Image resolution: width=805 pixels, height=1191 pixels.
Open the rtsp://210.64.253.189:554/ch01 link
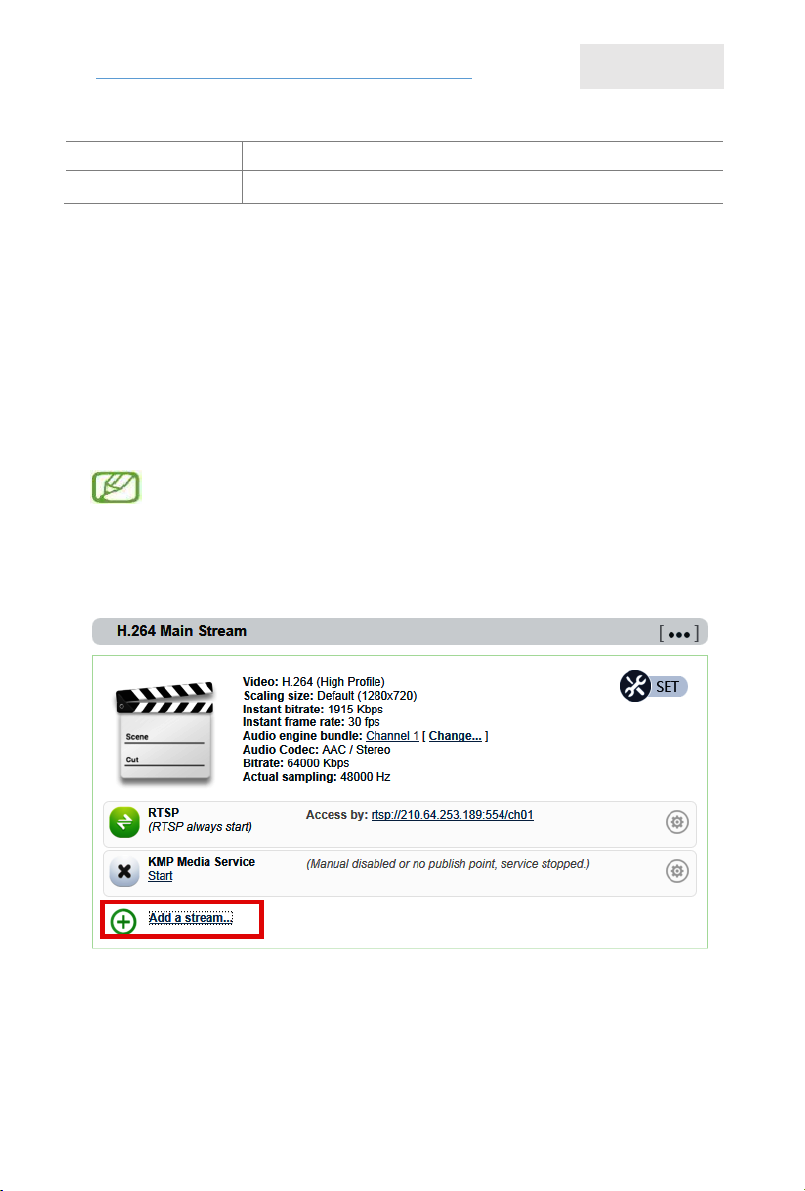click(453, 814)
